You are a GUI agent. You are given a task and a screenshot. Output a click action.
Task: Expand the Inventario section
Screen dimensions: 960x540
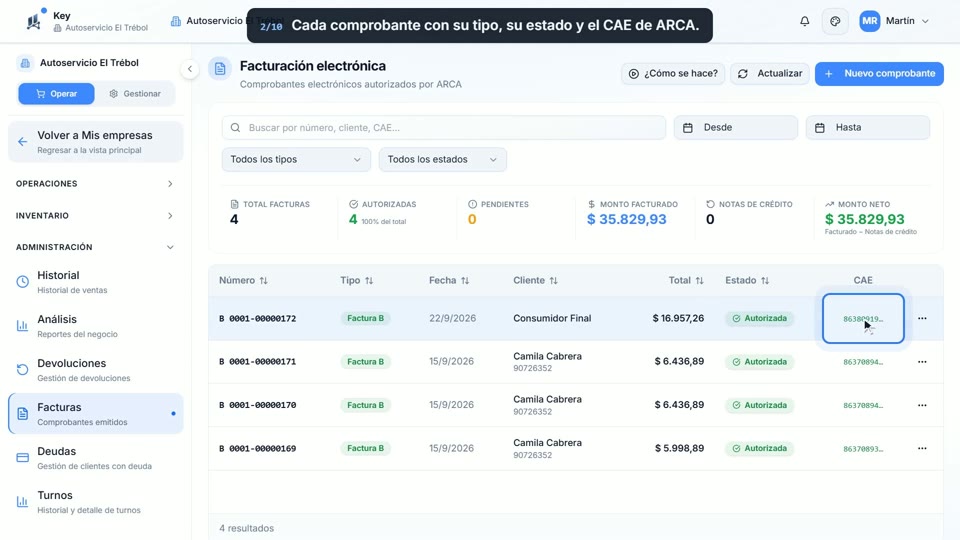95,216
